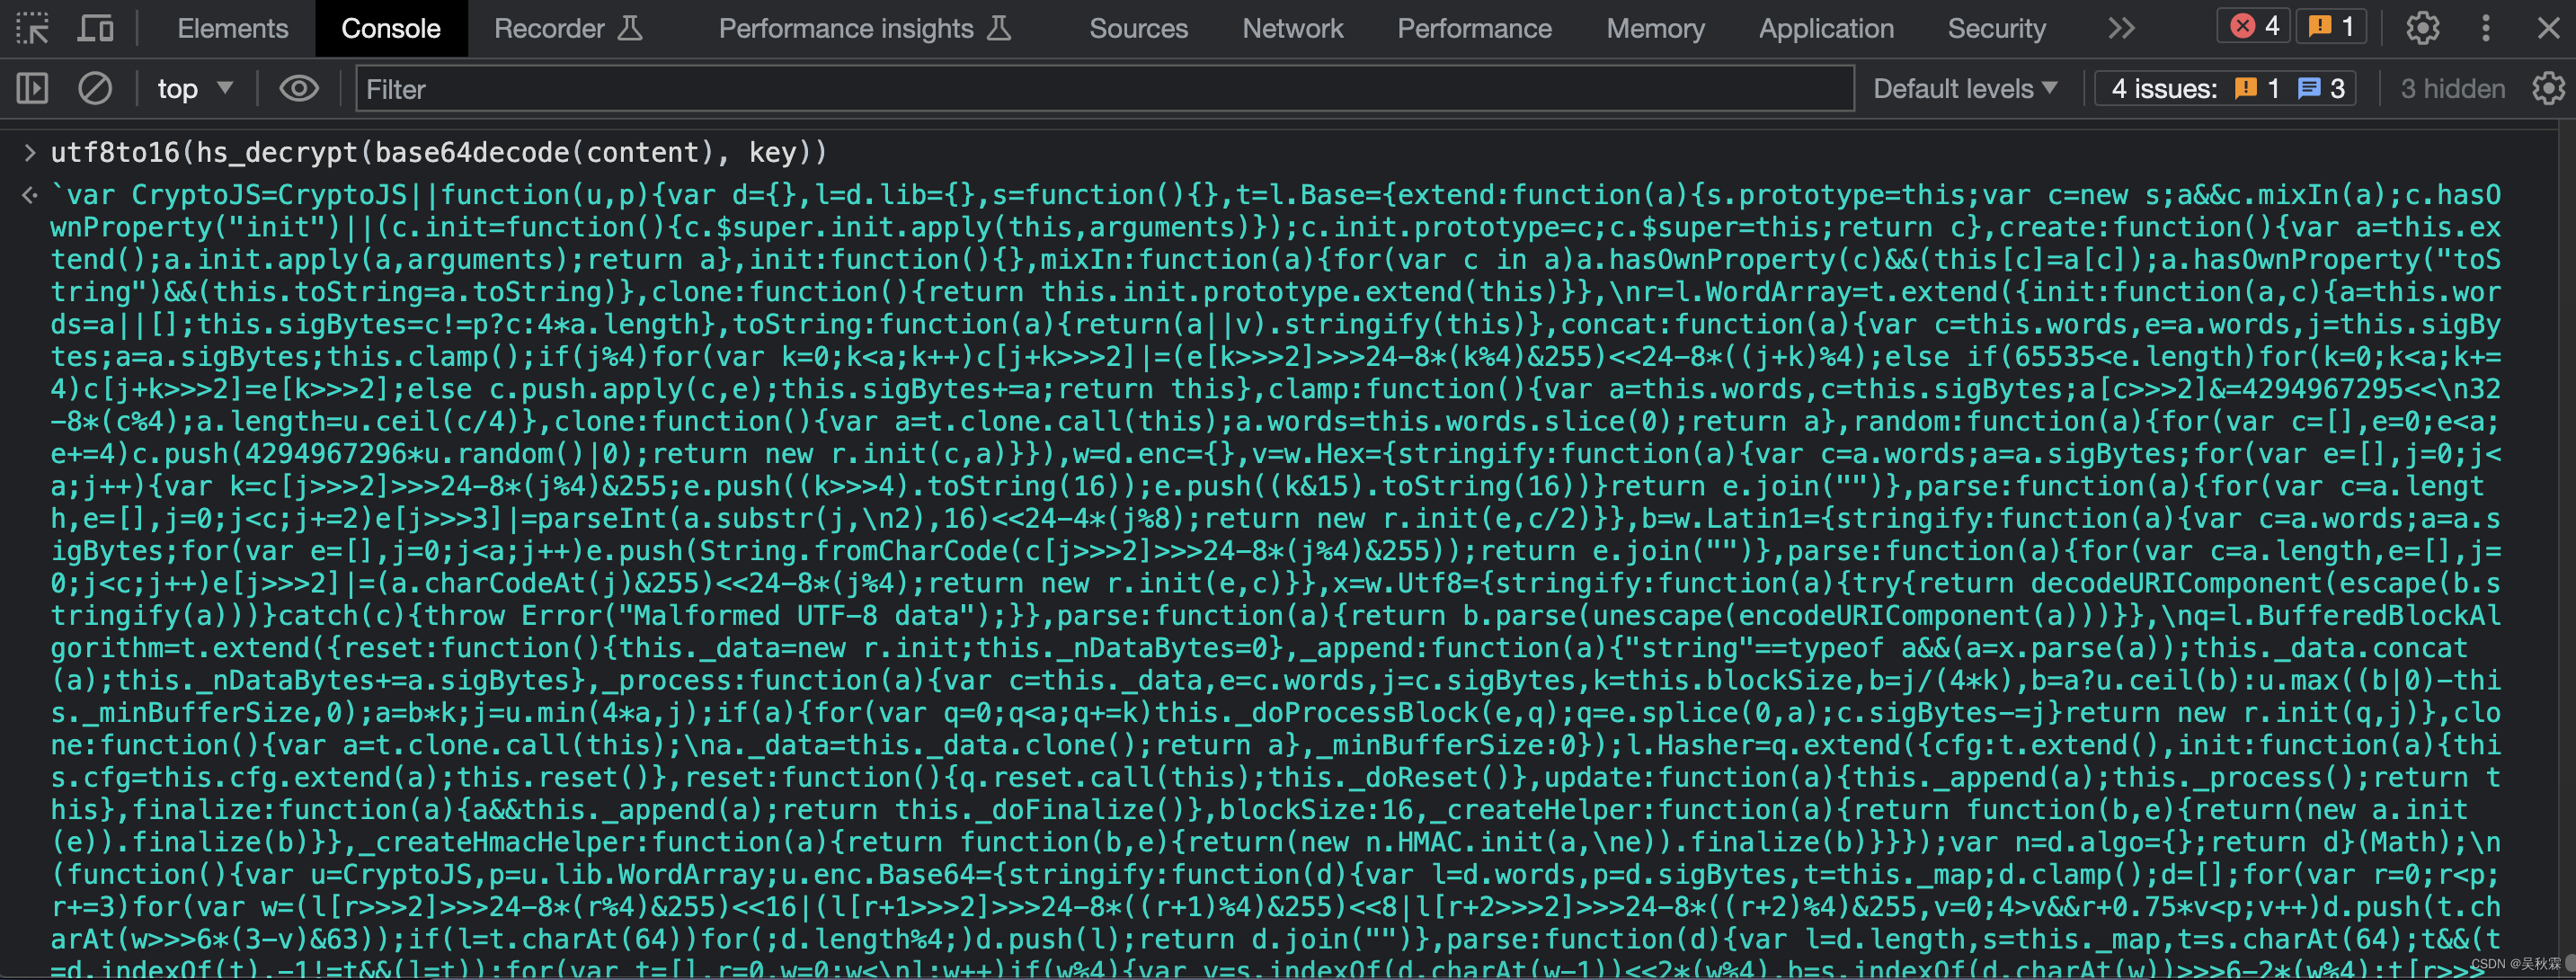Focus the Filter input field
The height and width of the screenshot is (980, 2576).
1105,89
